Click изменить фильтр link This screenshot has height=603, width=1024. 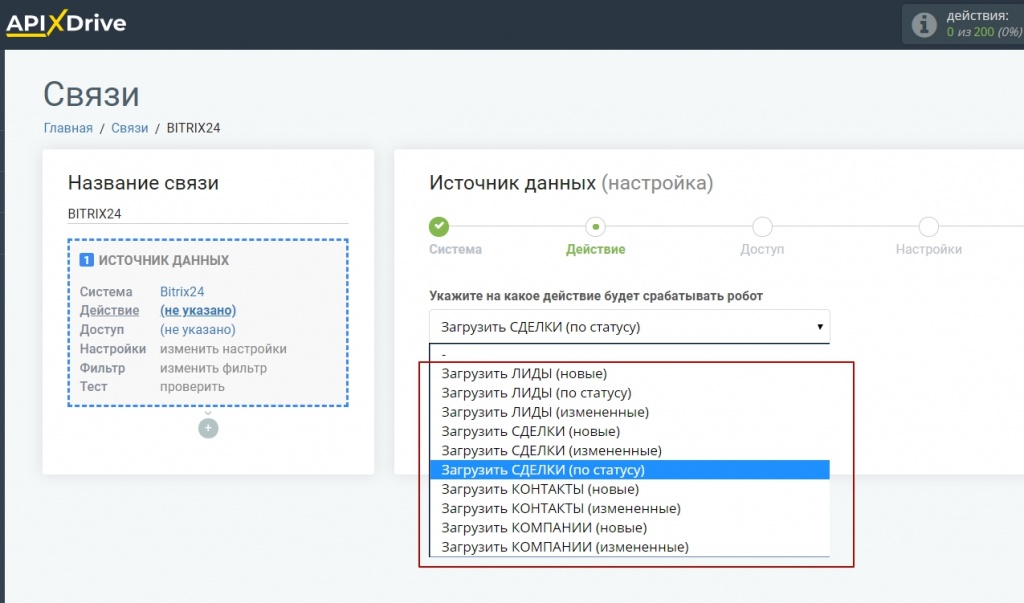(x=214, y=368)
